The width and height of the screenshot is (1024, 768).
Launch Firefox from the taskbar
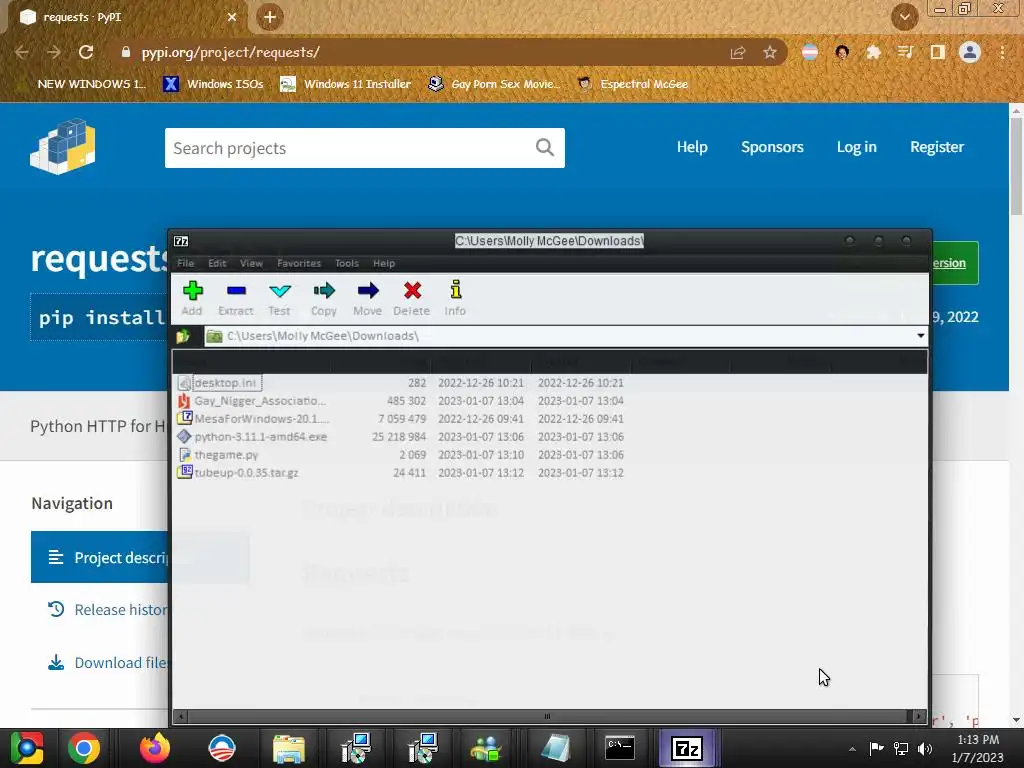point(155,748)
